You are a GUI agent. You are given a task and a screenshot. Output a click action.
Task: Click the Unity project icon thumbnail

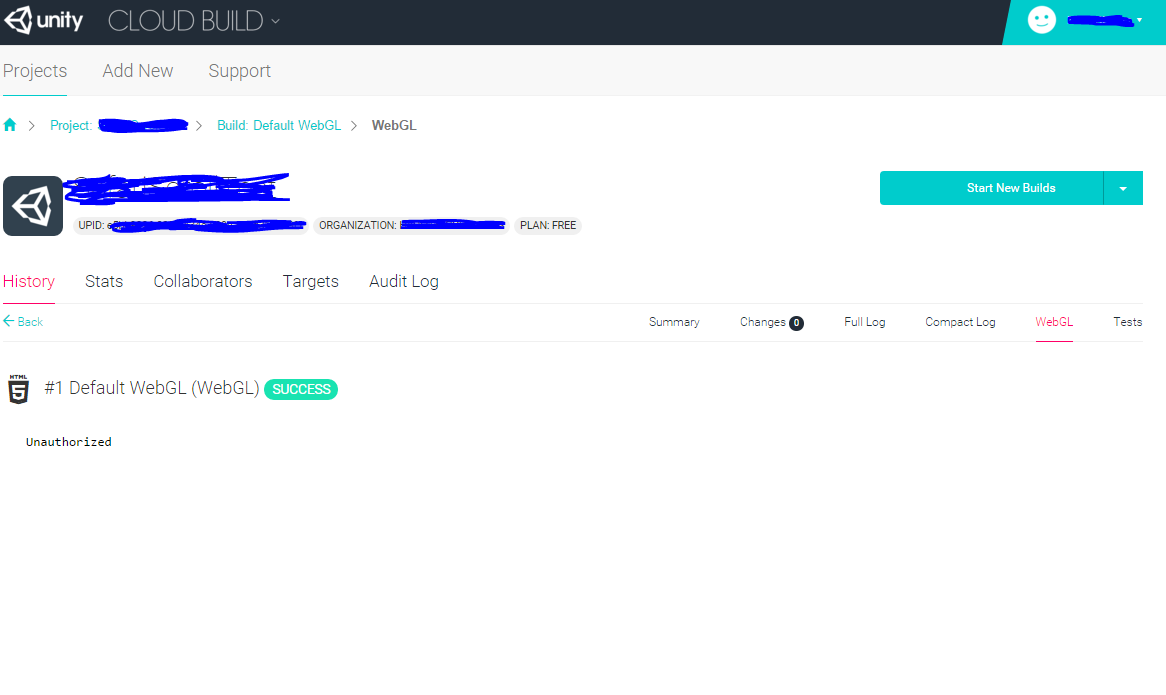click(x=33, y=206)
